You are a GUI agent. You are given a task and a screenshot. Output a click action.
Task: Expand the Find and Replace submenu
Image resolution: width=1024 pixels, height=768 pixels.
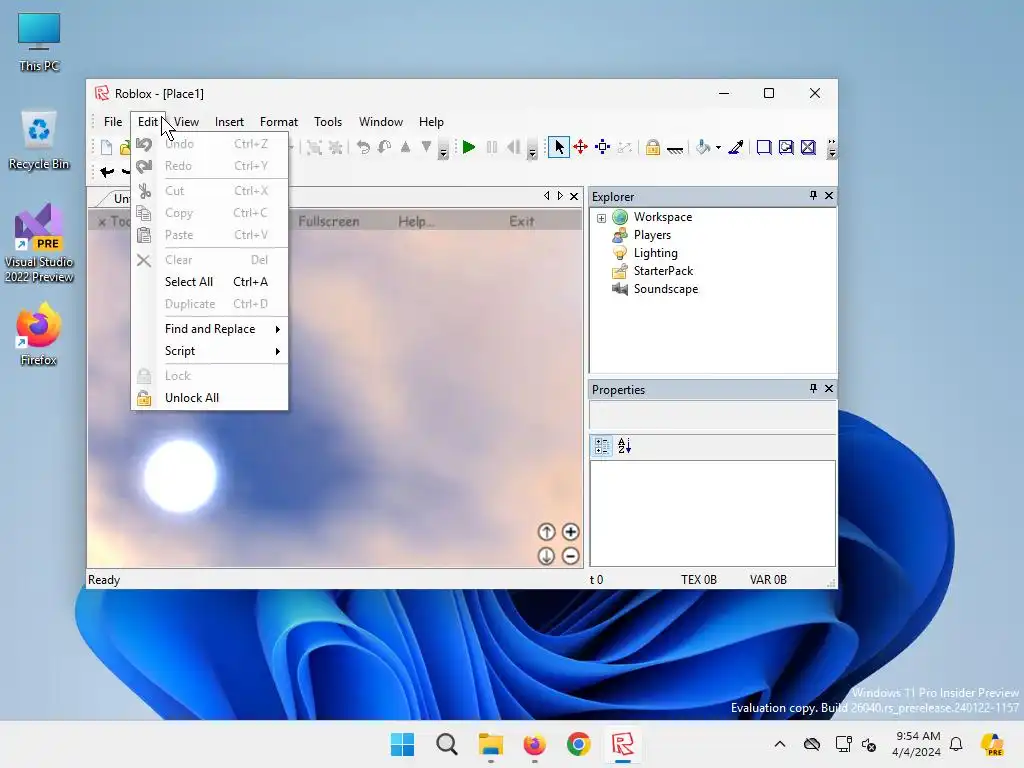pyautogui.click(x=210, y=329)
